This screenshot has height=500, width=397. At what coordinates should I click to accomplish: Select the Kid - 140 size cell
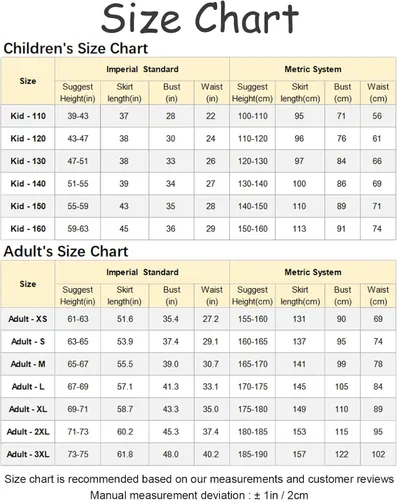click(x=28, y=184)
